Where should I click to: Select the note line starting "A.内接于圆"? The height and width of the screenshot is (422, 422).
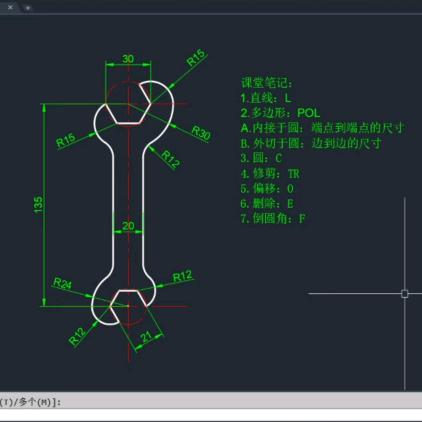tap(323, 128)
